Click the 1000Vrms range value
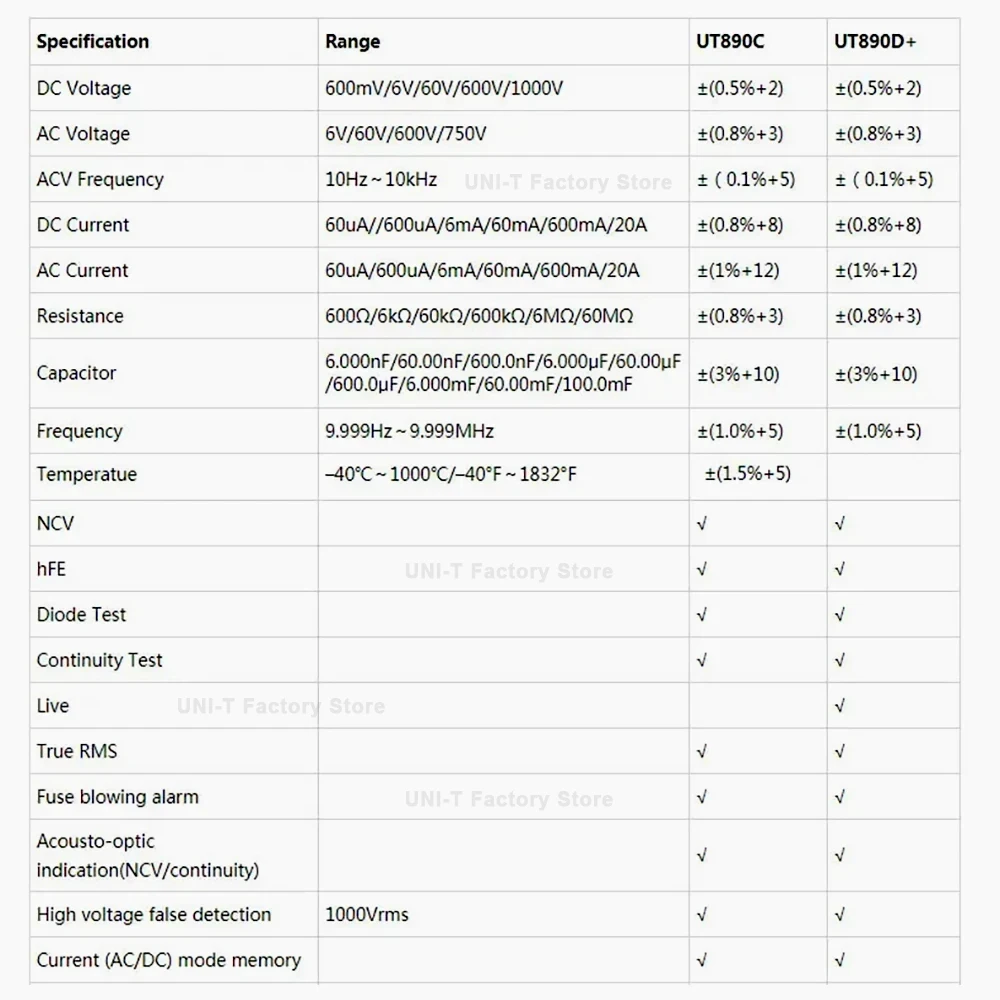This screenshot has height=1000, width=1000. point(367,915)
